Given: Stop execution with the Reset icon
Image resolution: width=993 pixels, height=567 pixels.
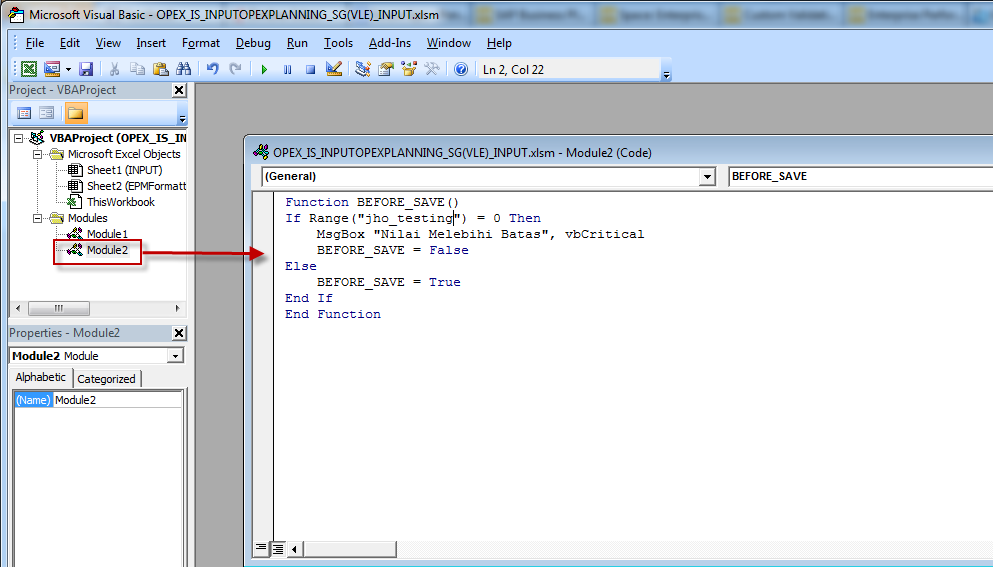Looking at the screenshot, I should coord(310,69).
